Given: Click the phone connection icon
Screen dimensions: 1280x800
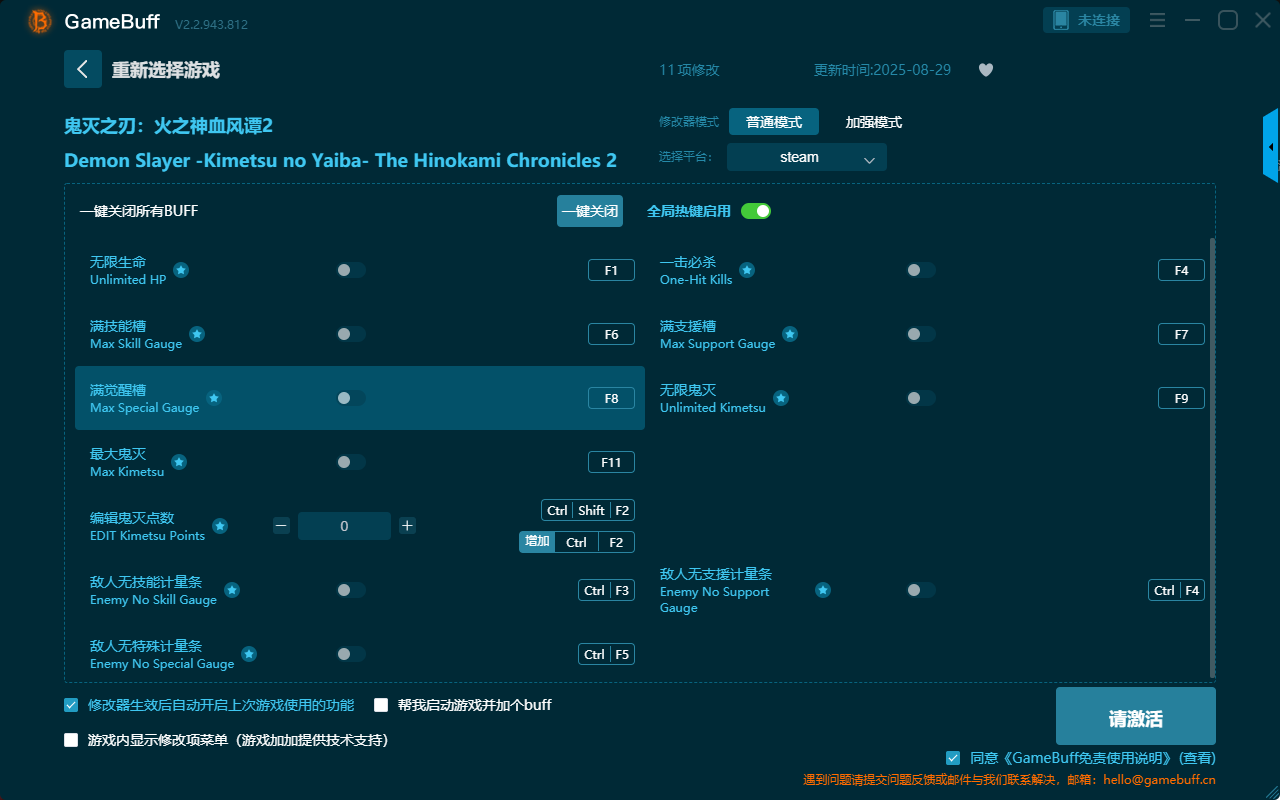Looking at the screenshot, I should click(1061, 20).
